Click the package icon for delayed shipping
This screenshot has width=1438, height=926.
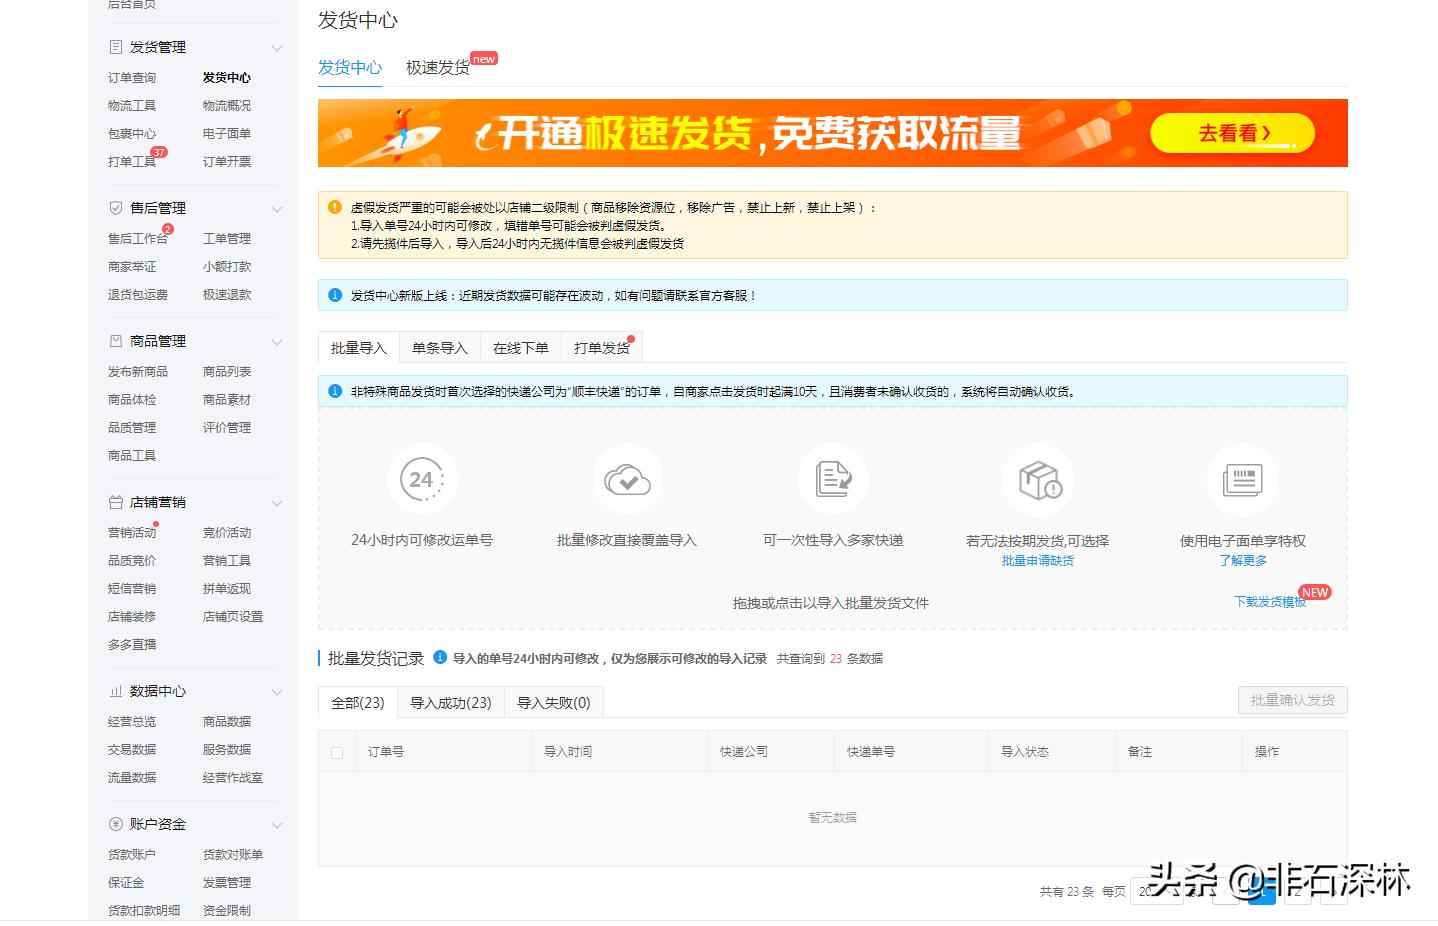coord(1037,479)
